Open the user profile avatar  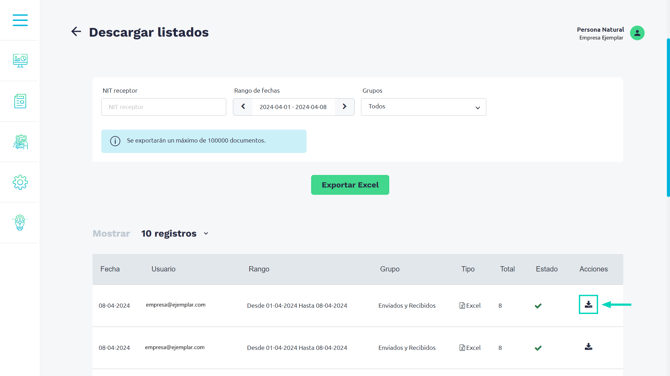click(637, 33)
